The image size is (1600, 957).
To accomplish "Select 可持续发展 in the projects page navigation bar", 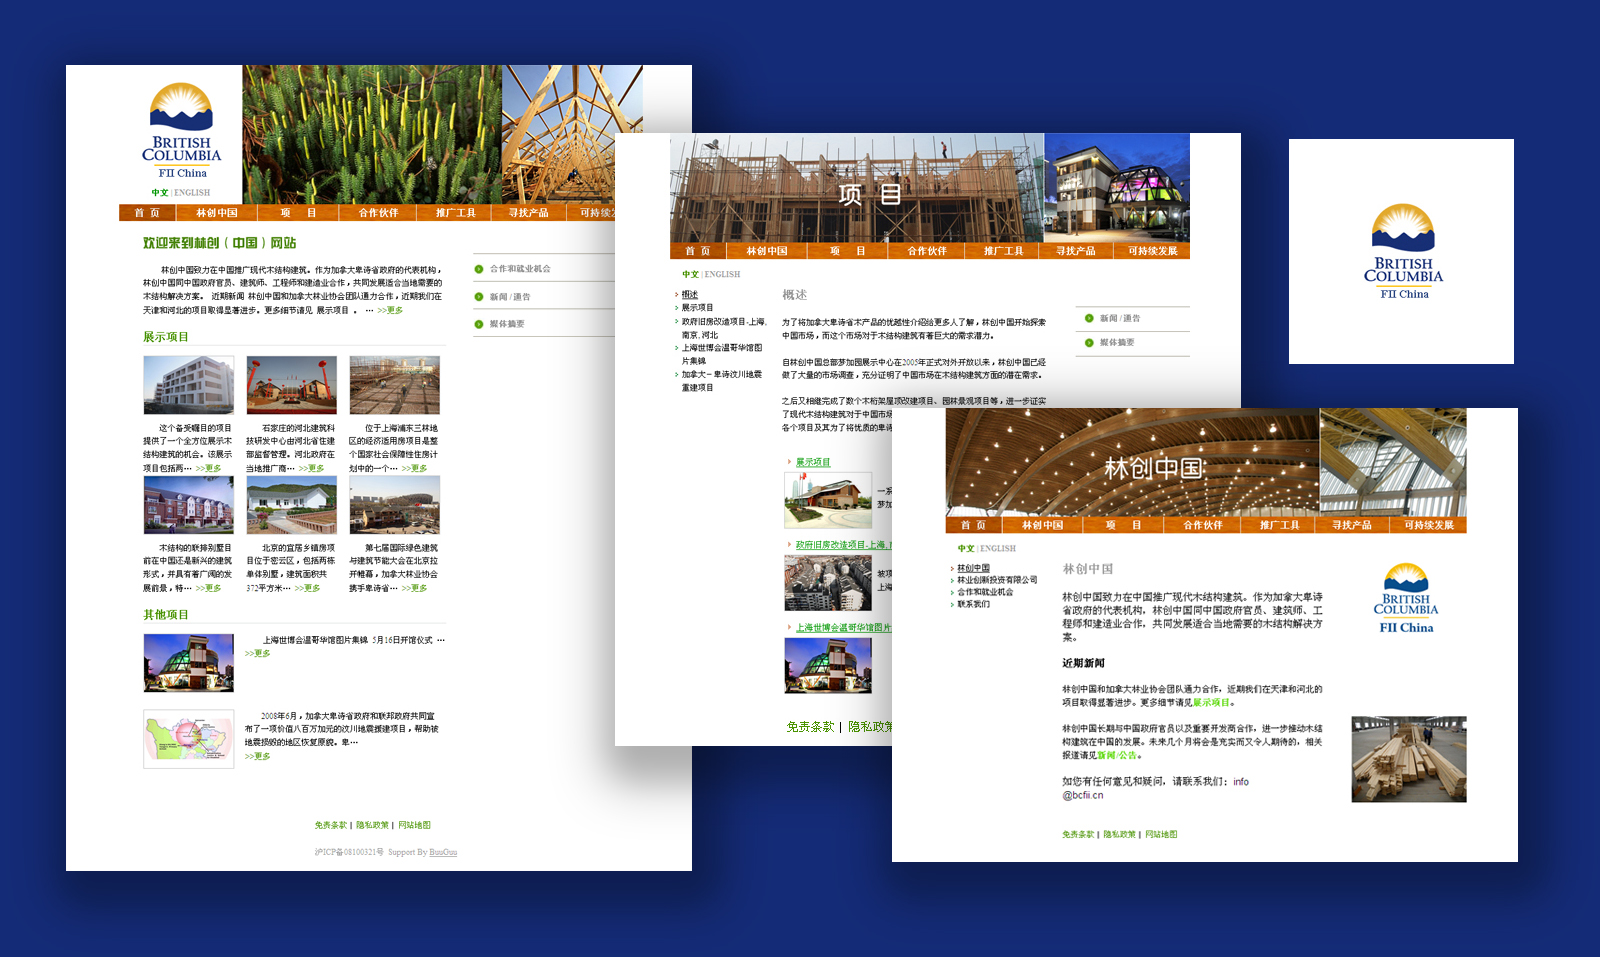I will pos(1152,251).
